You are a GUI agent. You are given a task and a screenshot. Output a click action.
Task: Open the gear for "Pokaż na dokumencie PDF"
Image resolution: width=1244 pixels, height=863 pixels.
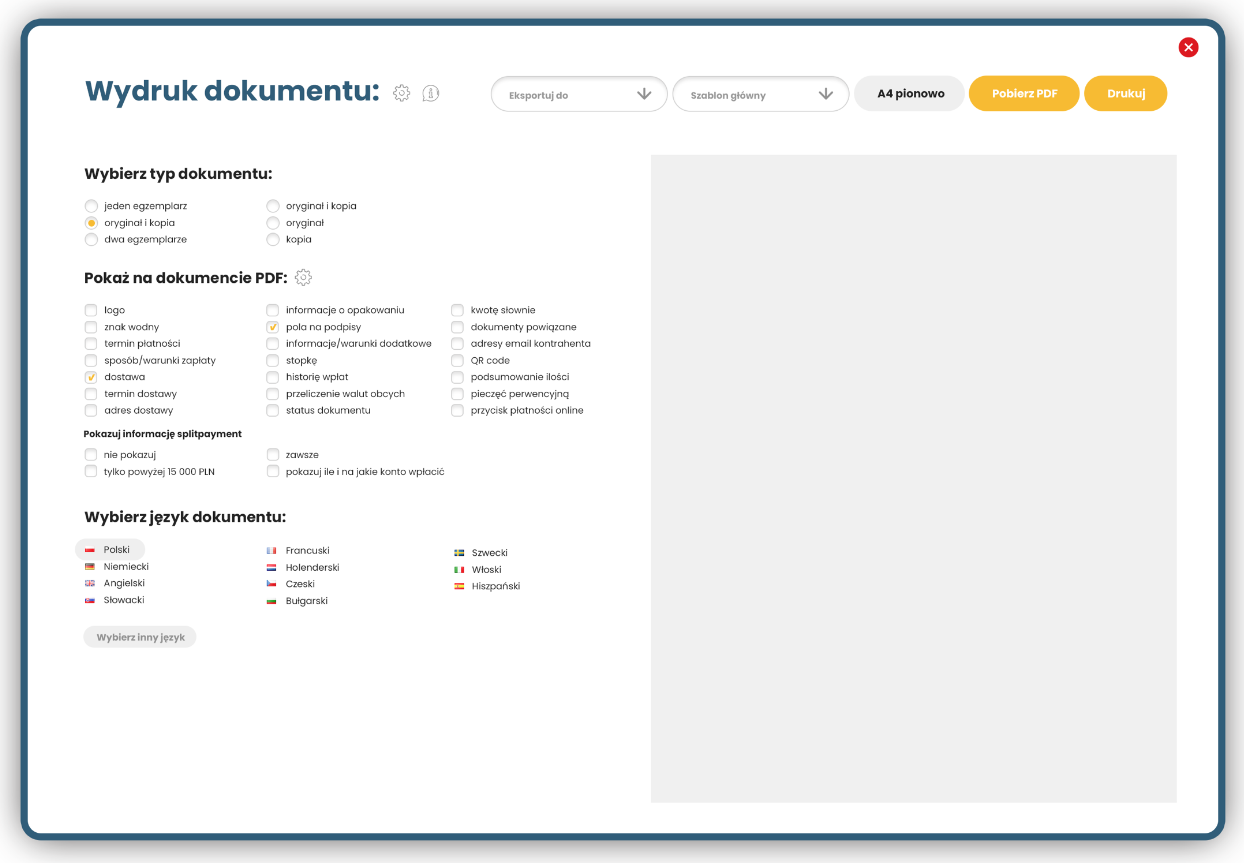click(x=303, y=277)
